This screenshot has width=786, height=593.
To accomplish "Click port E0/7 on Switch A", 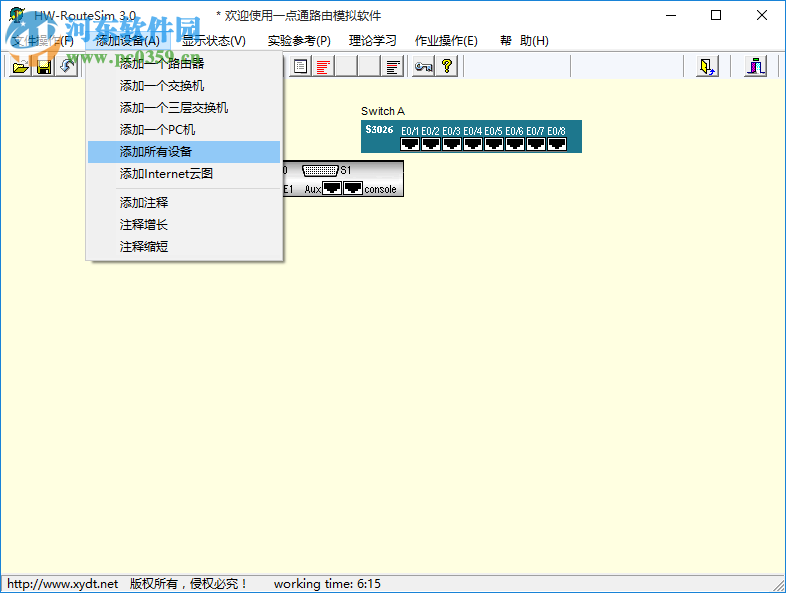I will (536, 144).
